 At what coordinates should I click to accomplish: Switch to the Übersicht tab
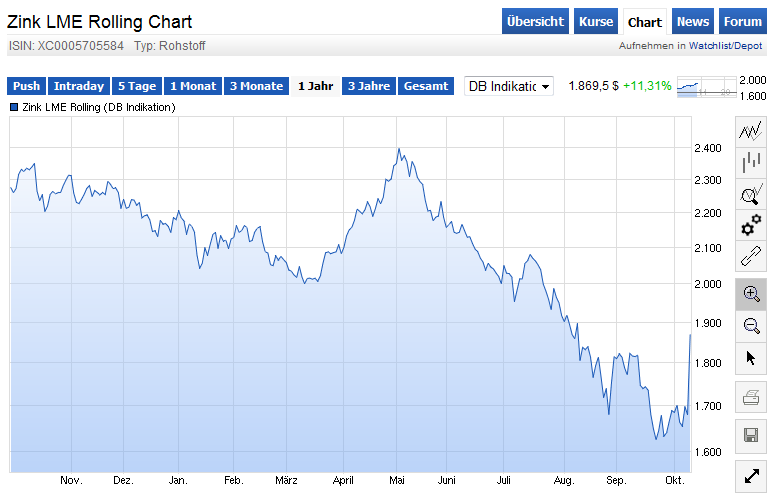coord(535,22)
